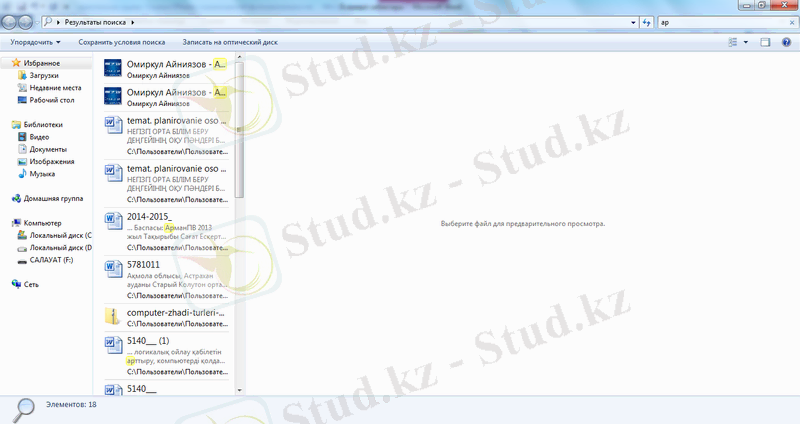Viewport: 800px width, 424px height.
Task: Open the Загрузки folder in the sidebar
Action: click(43, 75)
